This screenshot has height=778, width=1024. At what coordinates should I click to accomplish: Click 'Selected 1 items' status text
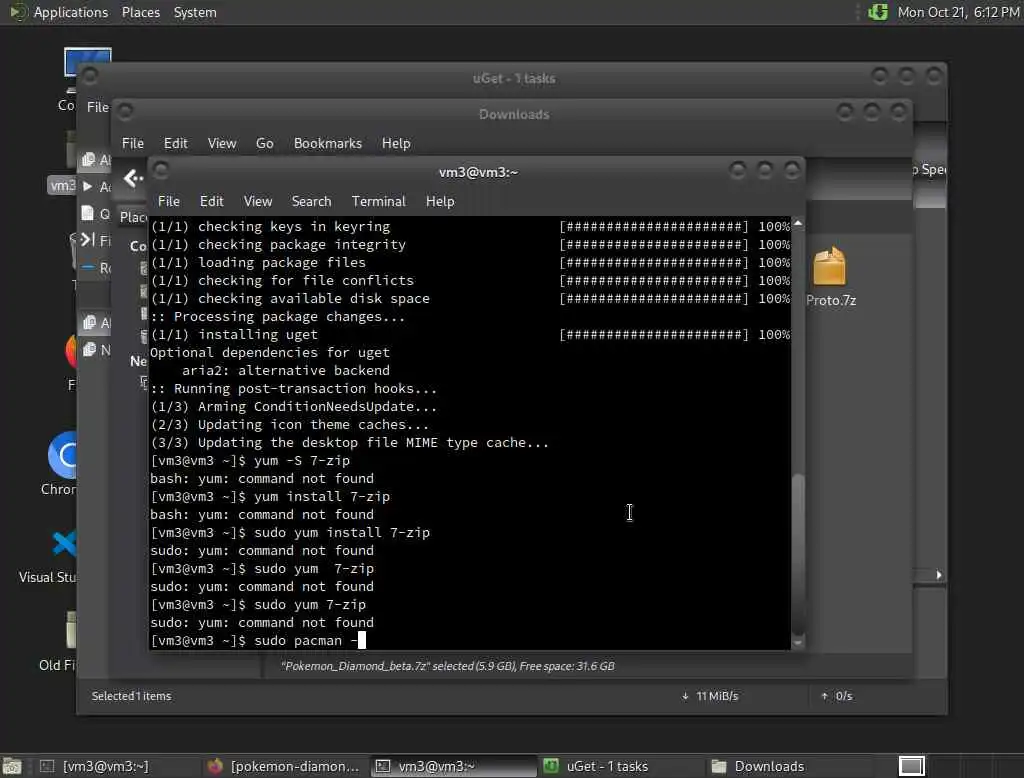click(x=131, y=696)
